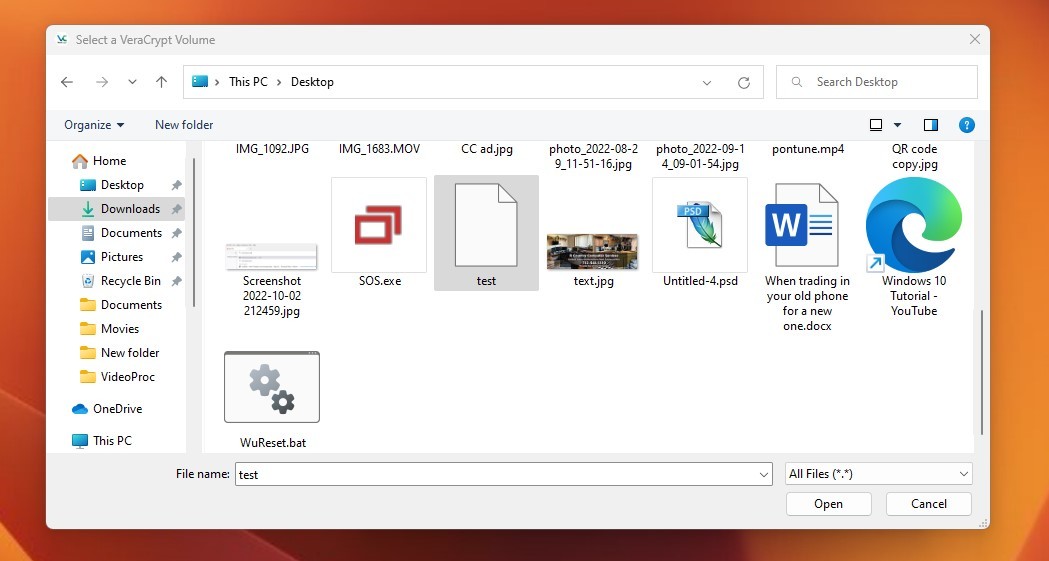The height and width of the screenshot is (561, 1049).
Task: Select the Untitled-4.psd file icon
Action: pos(700,225)
